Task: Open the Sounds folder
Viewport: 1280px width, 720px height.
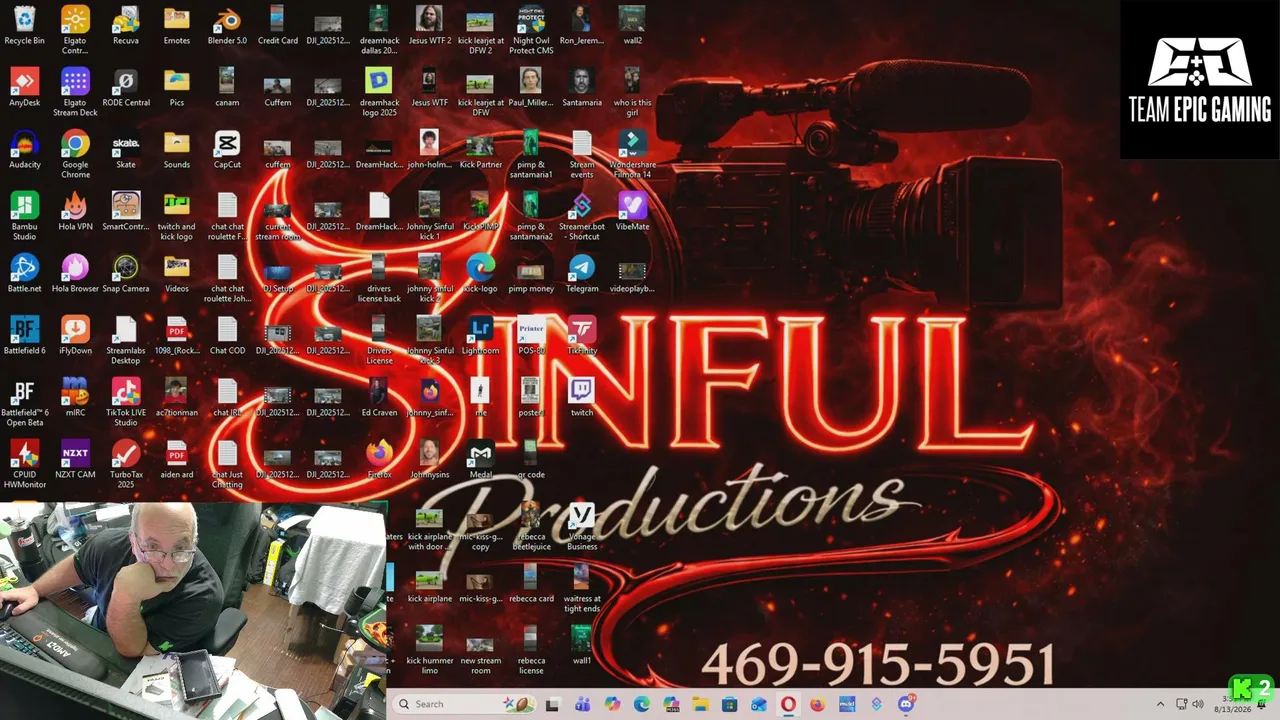Action: [177, 150]
